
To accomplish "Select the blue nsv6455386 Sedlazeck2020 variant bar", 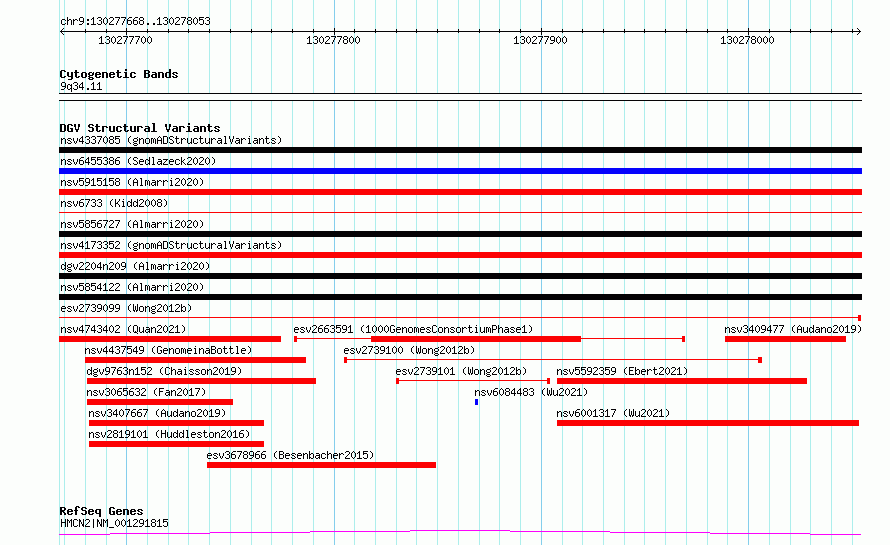I will [460, 171].
